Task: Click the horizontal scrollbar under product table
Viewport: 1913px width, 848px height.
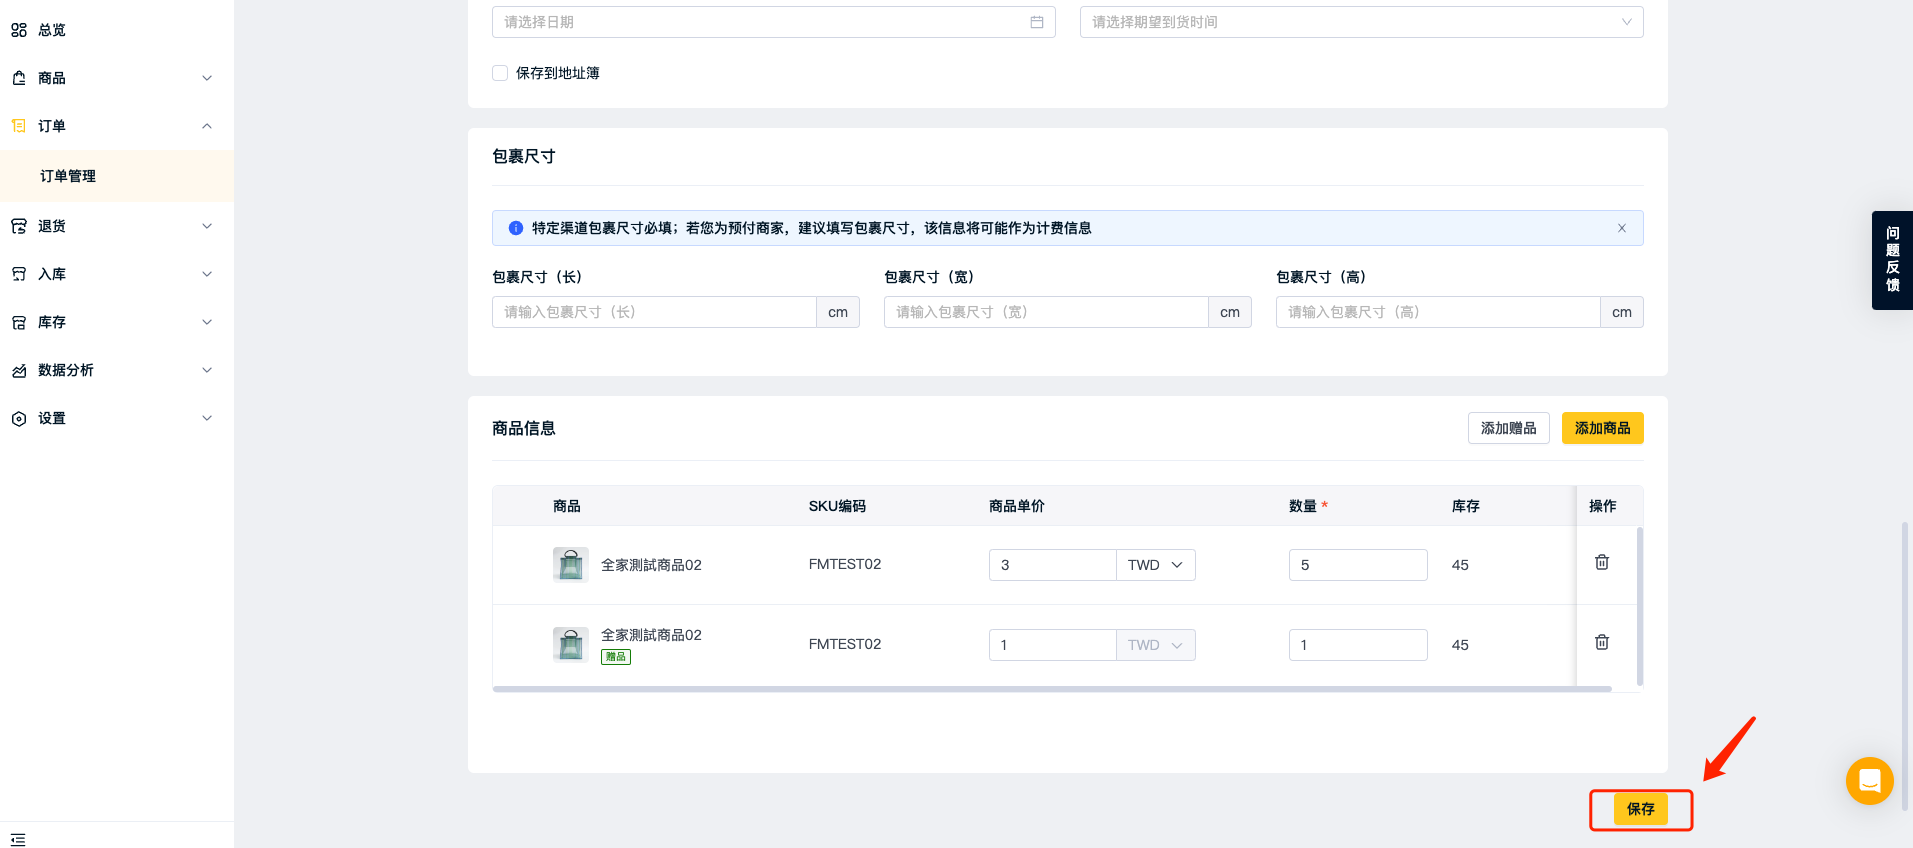Action: [1050, 689]
